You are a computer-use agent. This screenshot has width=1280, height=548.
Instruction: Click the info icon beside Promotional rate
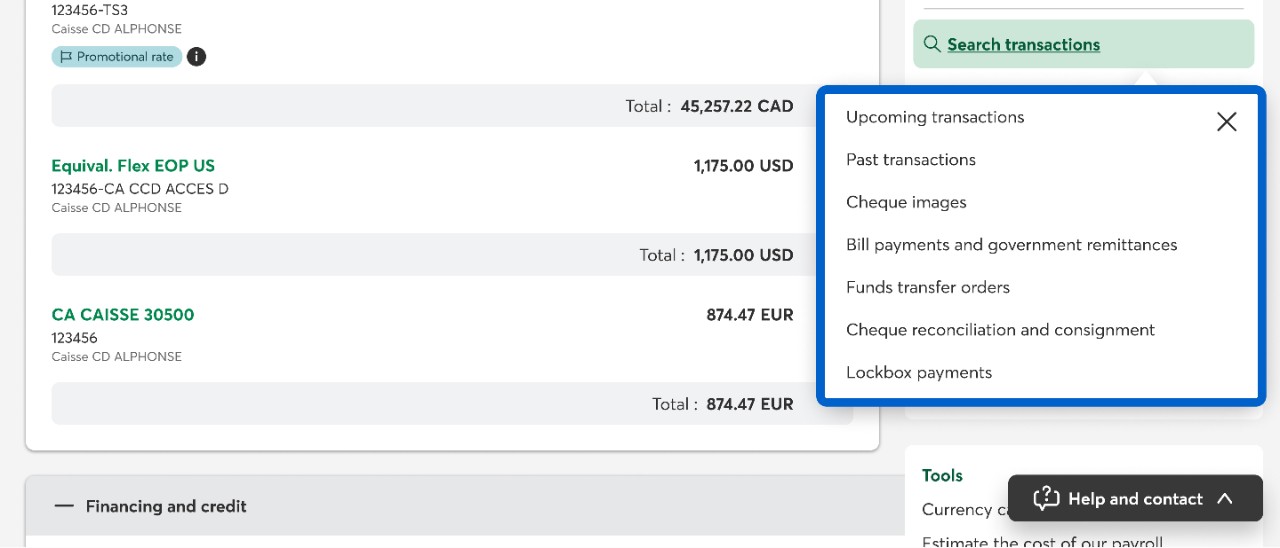(x=197, y=57)
